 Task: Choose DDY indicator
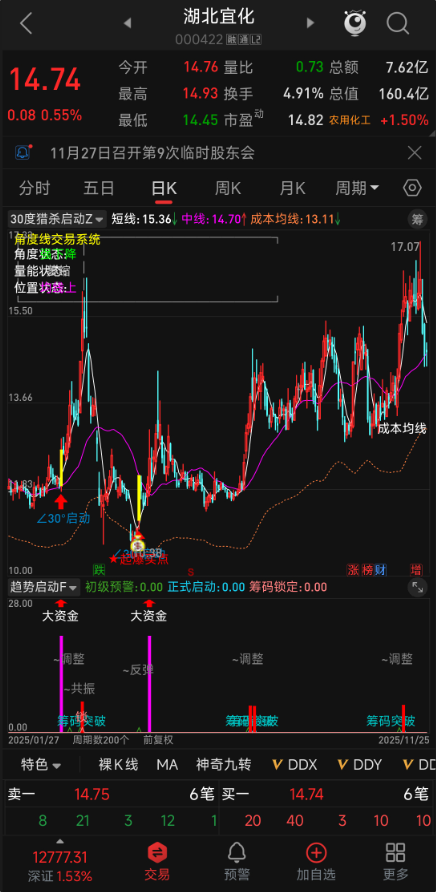tap(360, 765)
